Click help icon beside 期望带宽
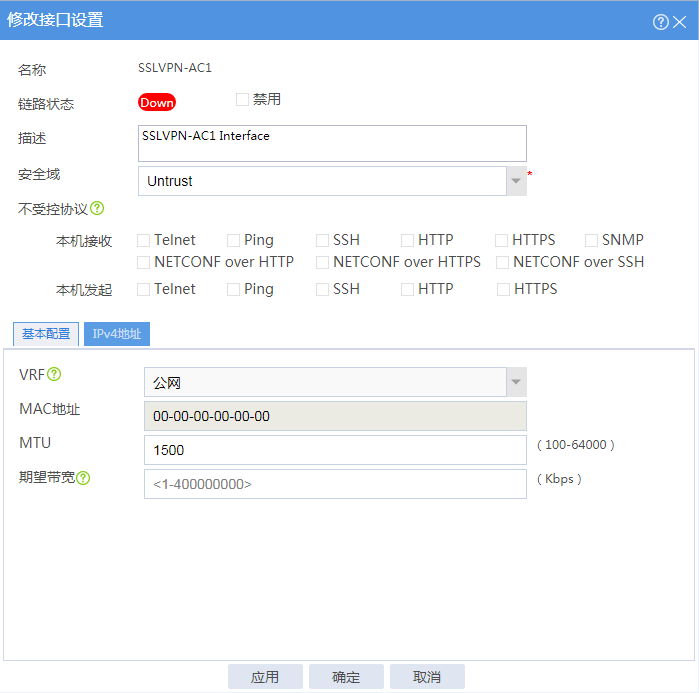The image size is (699, 693). point(83,478)
